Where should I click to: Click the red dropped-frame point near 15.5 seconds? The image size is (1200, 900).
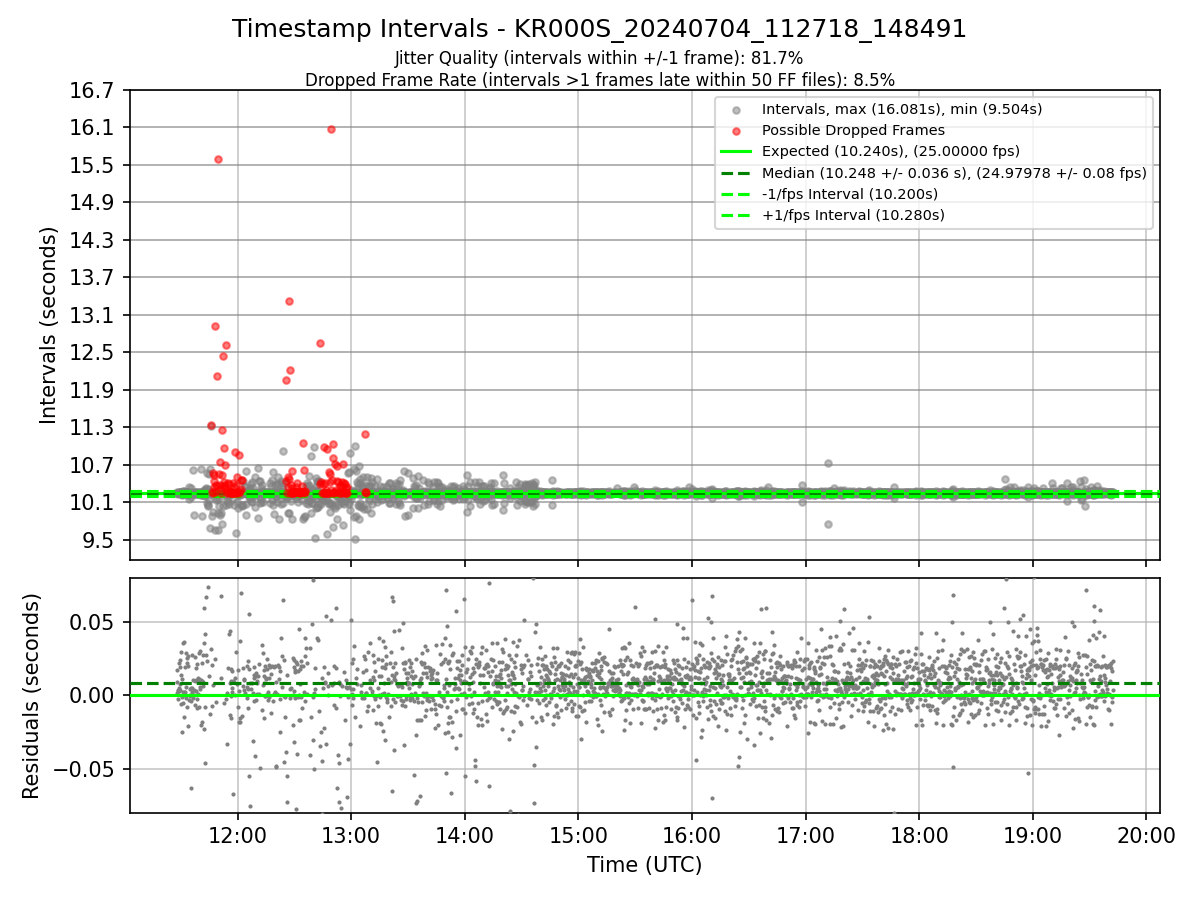click(218, 159)
